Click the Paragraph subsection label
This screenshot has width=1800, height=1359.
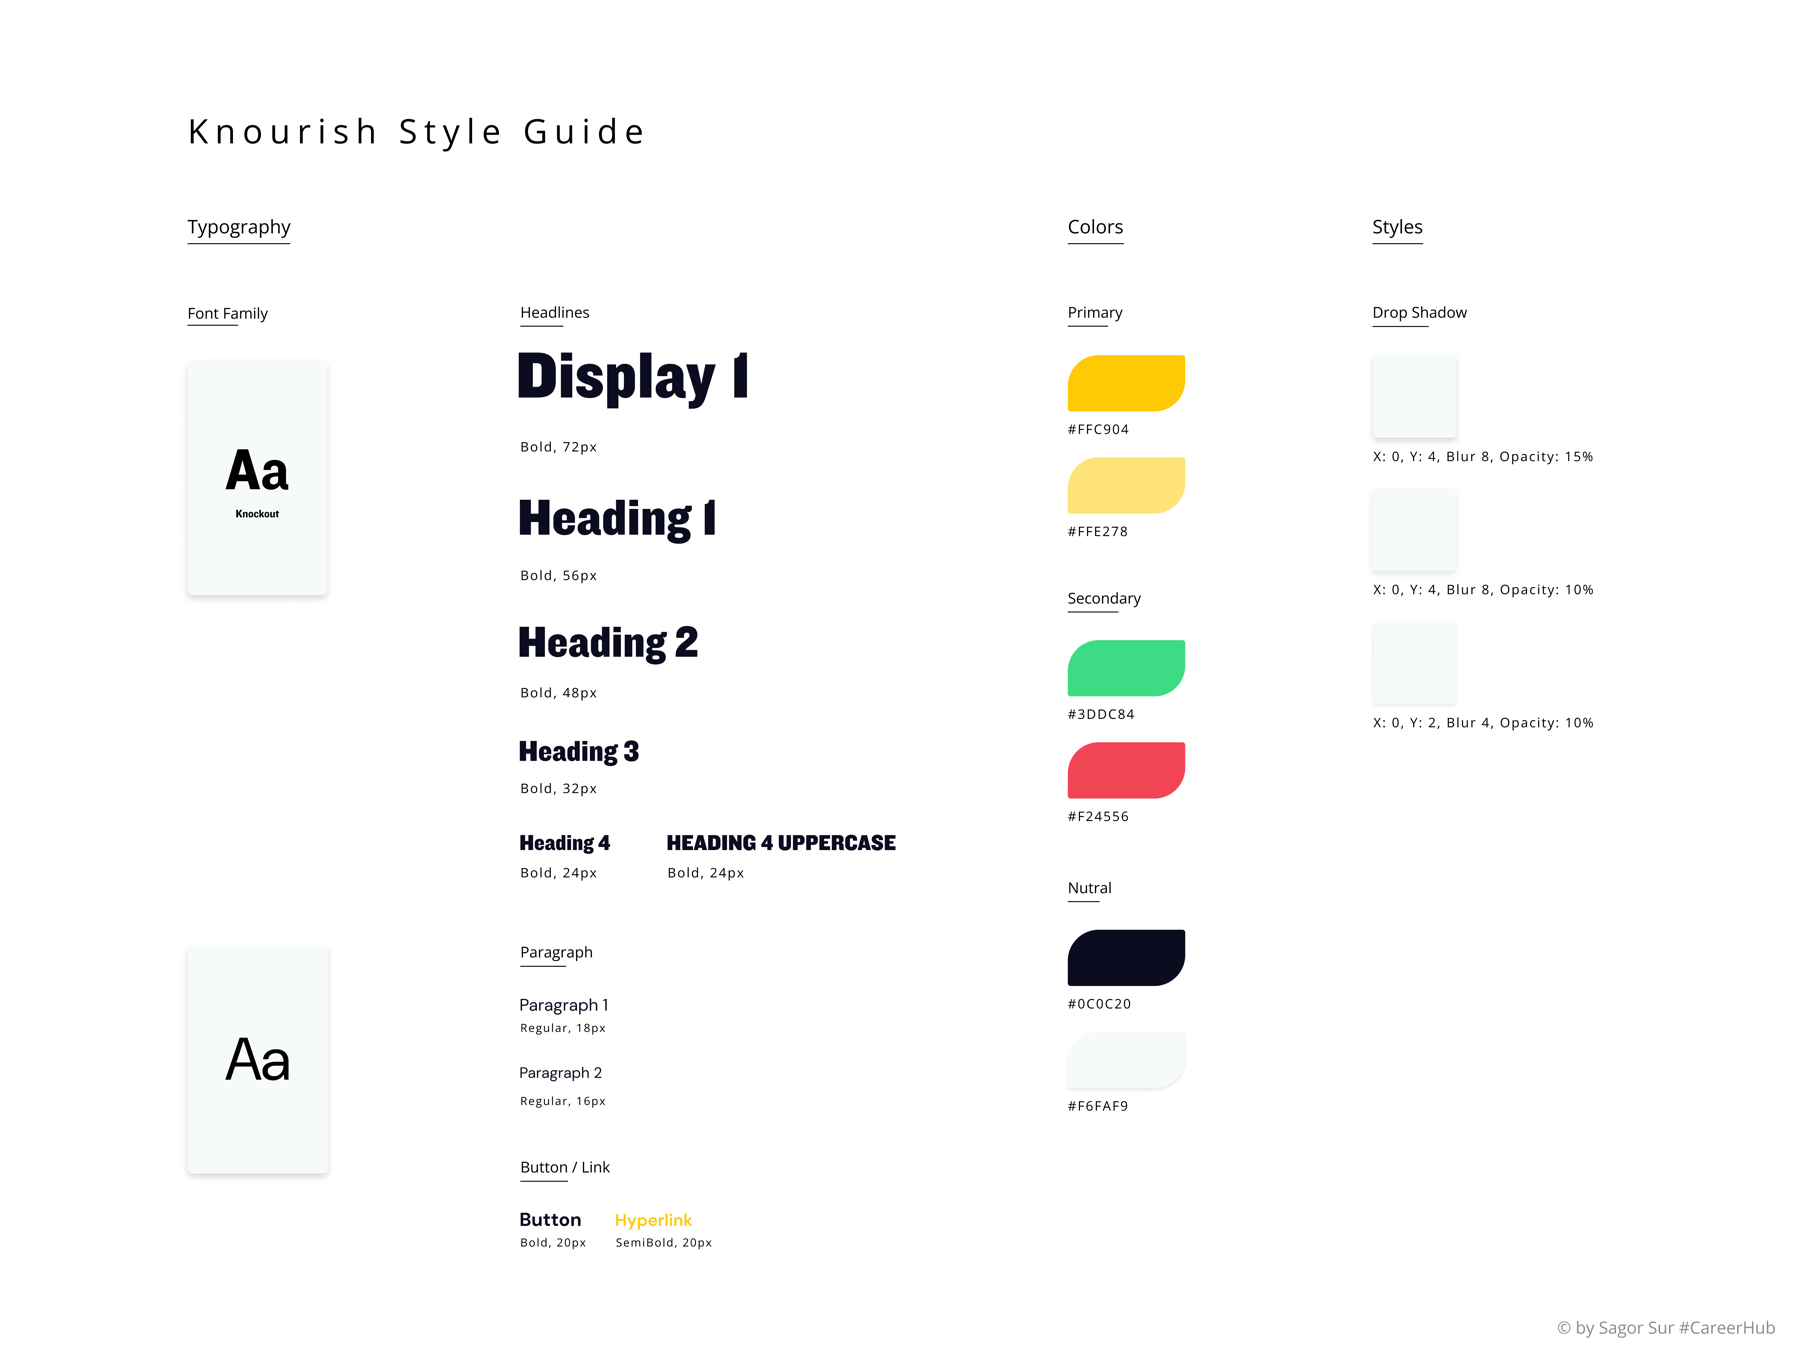[x=556, y=952]
